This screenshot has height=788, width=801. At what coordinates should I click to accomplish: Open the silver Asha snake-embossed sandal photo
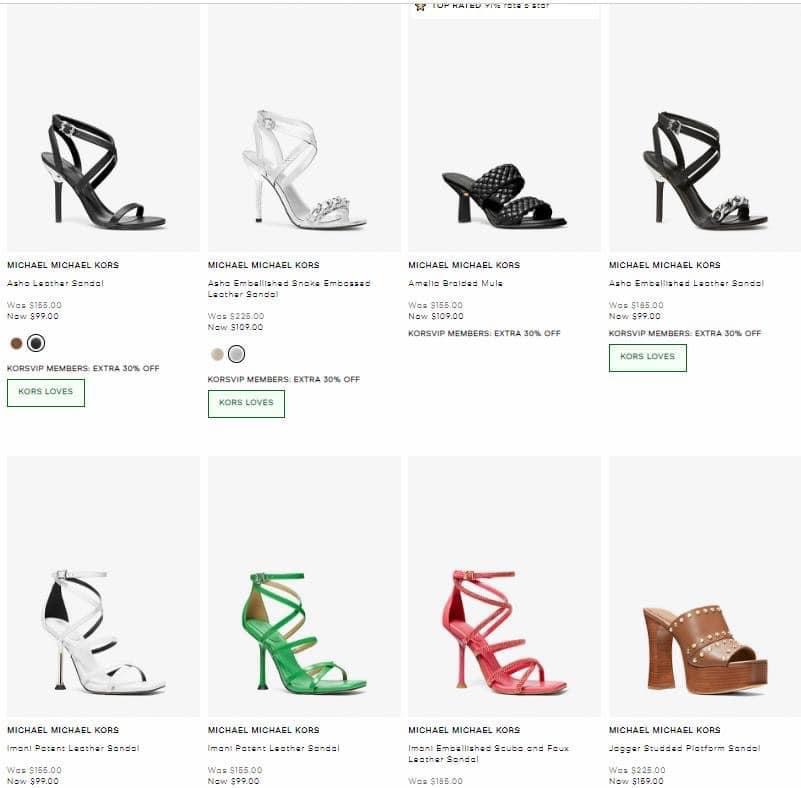click(x=304, y=170)
